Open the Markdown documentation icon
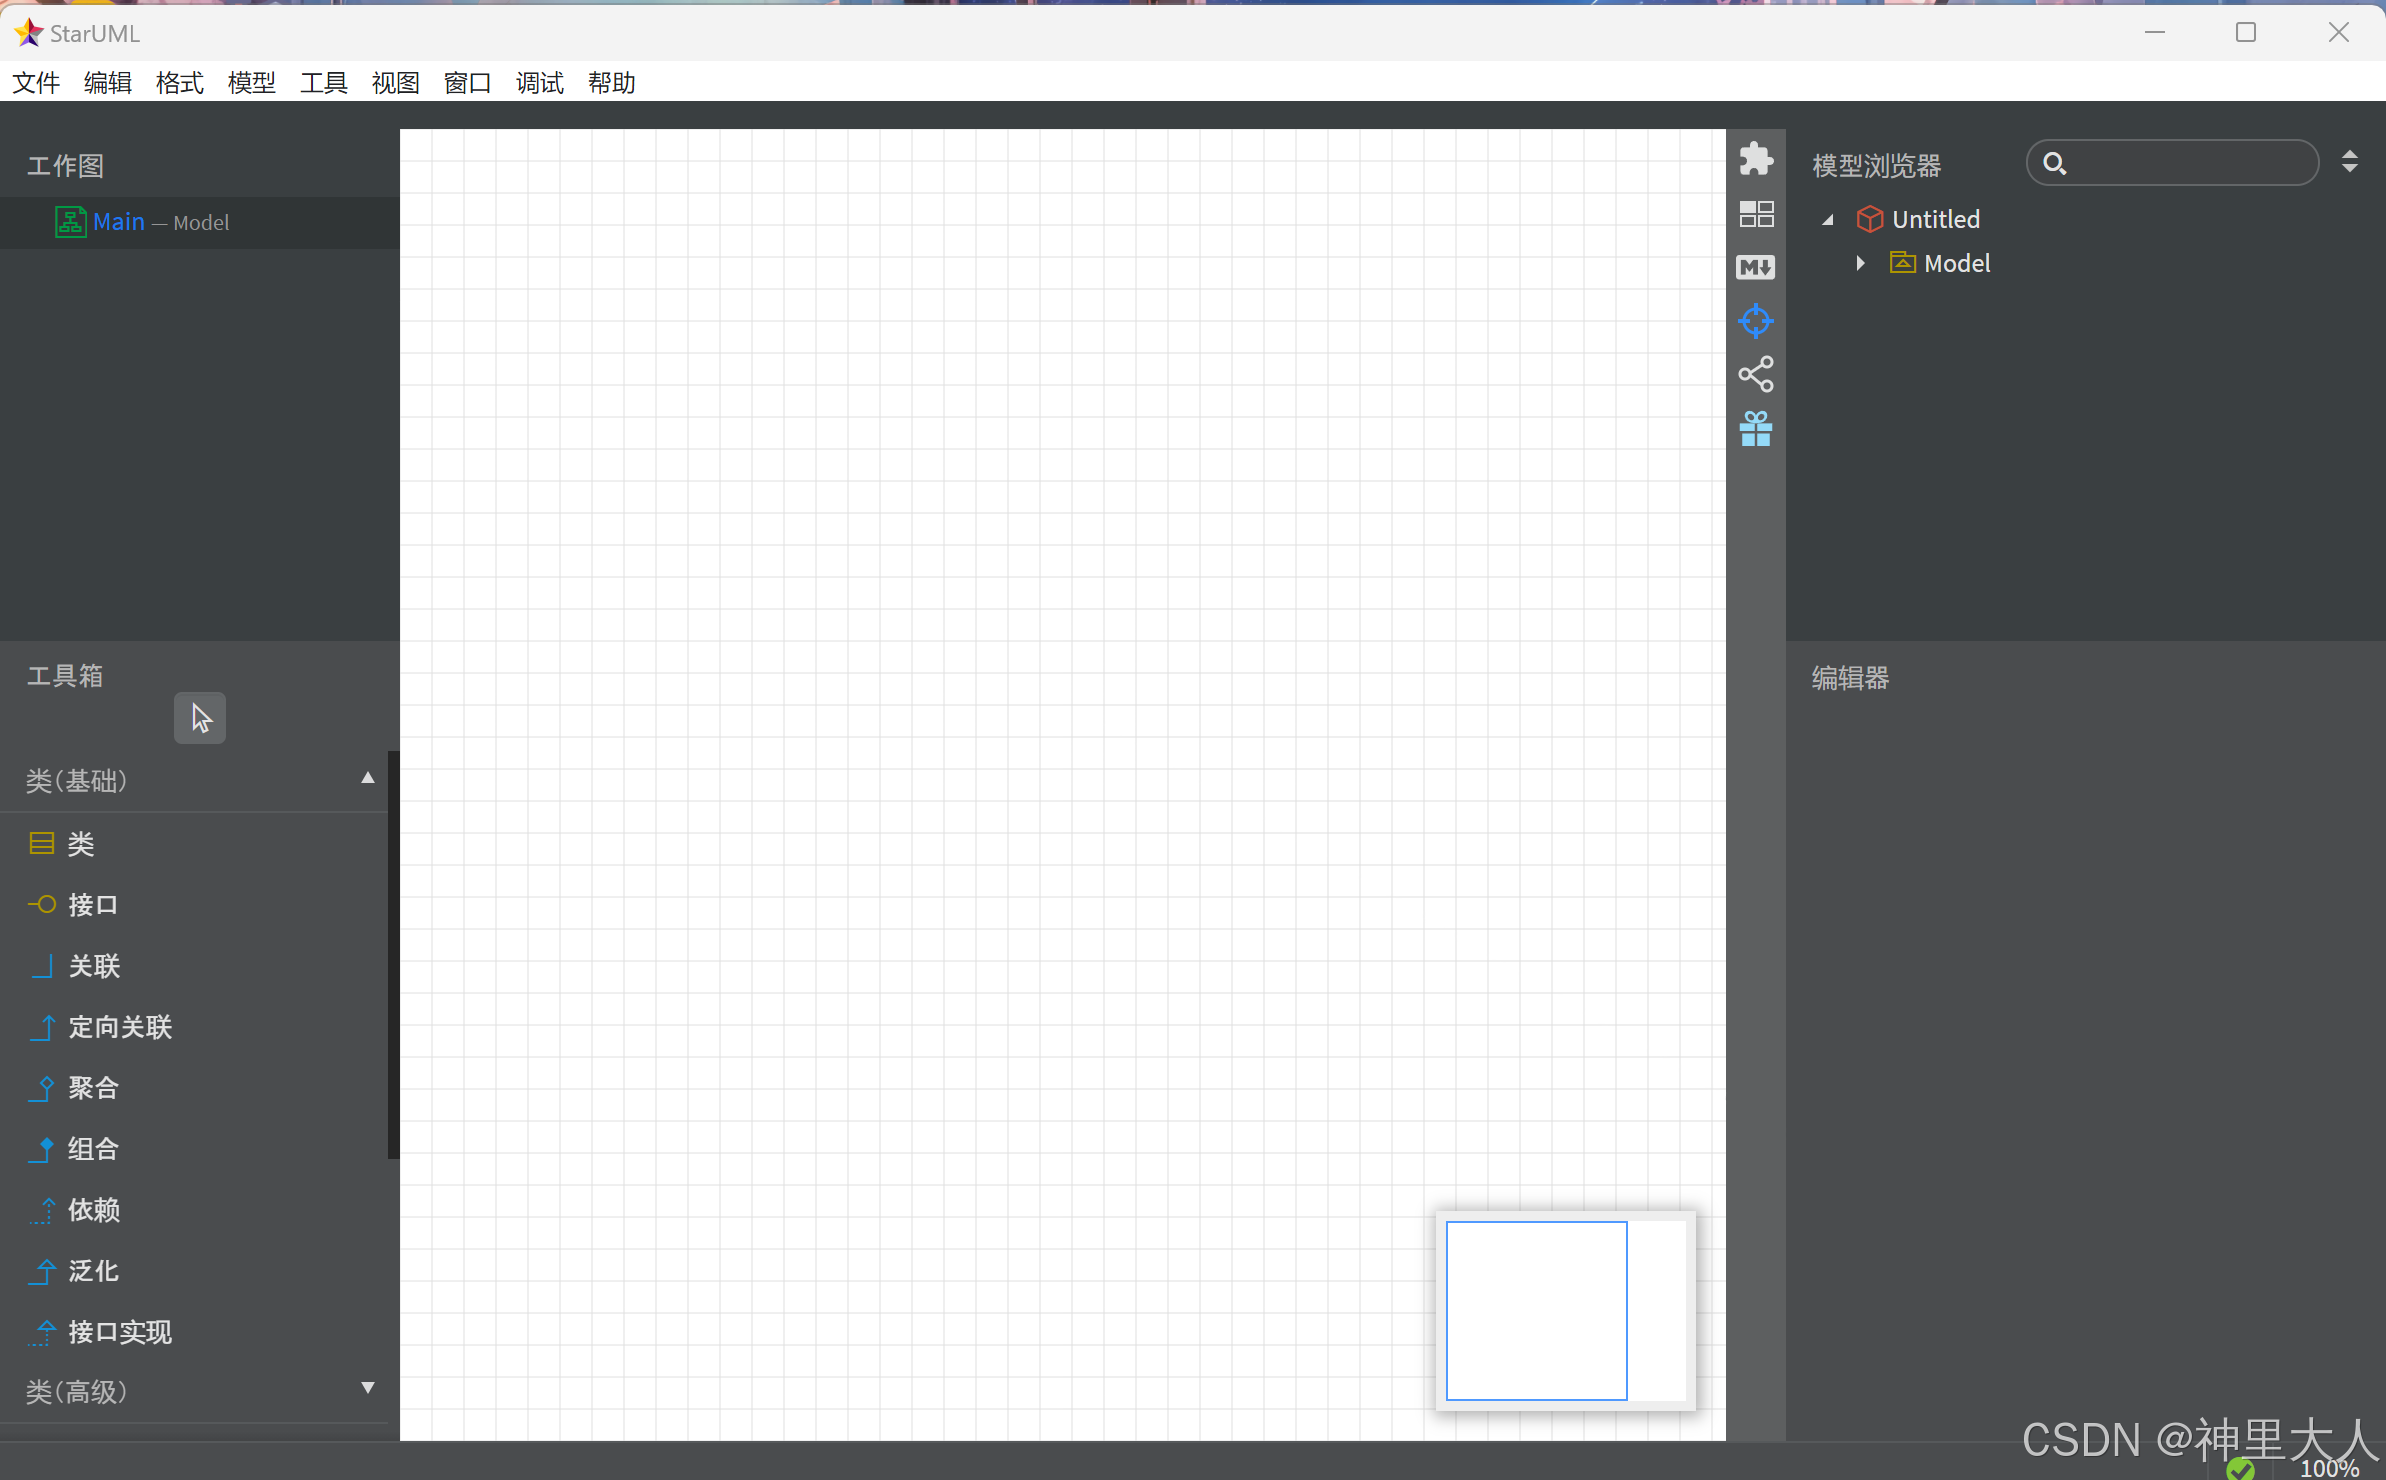 (x=1755, y=267)
